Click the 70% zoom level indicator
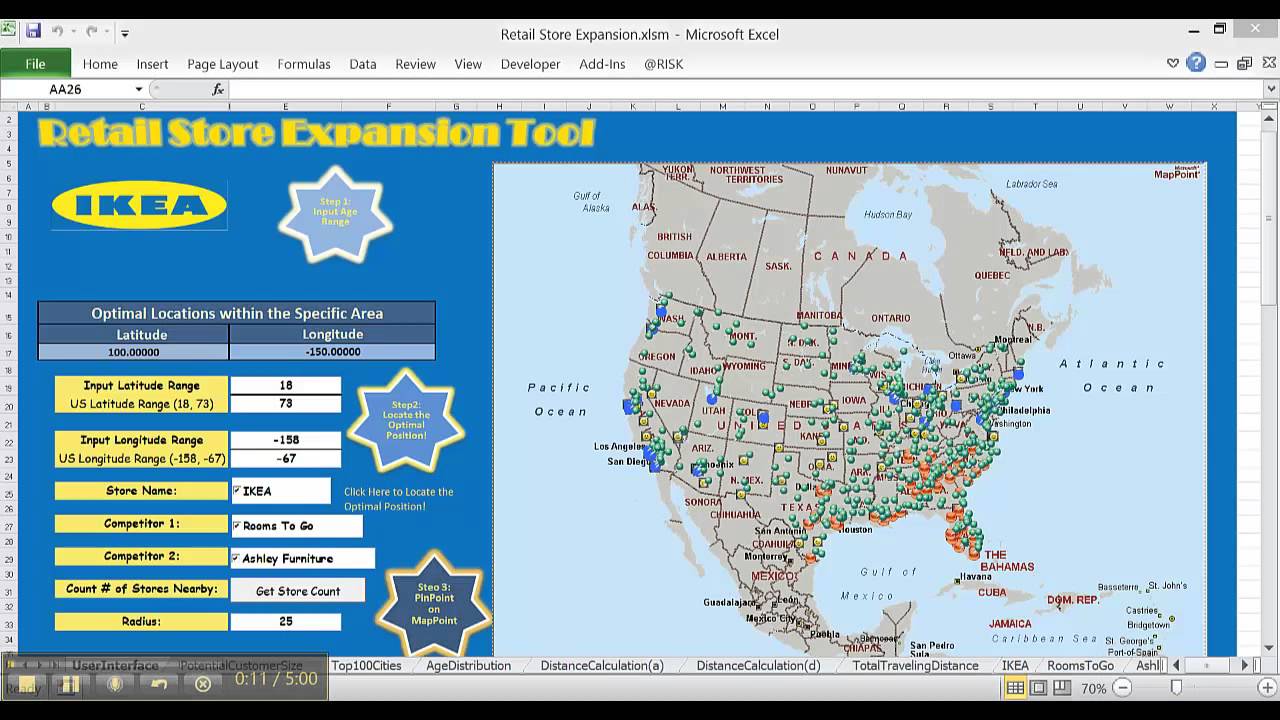Screen dimensions: 1280x720 [1093, 688]
